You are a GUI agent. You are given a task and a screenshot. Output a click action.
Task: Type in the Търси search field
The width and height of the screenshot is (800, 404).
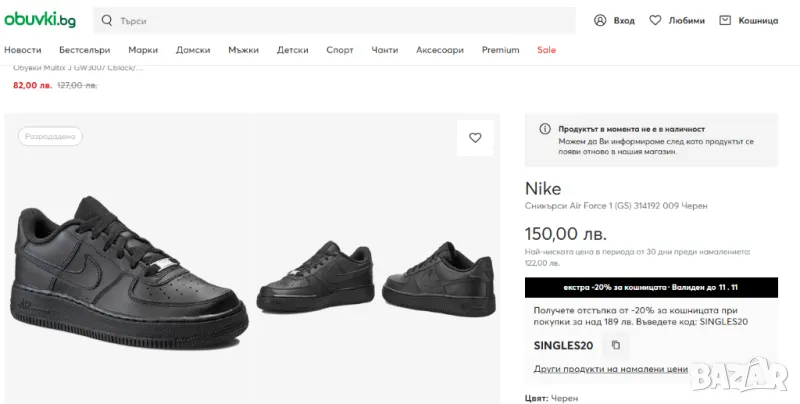pos(340,20)
